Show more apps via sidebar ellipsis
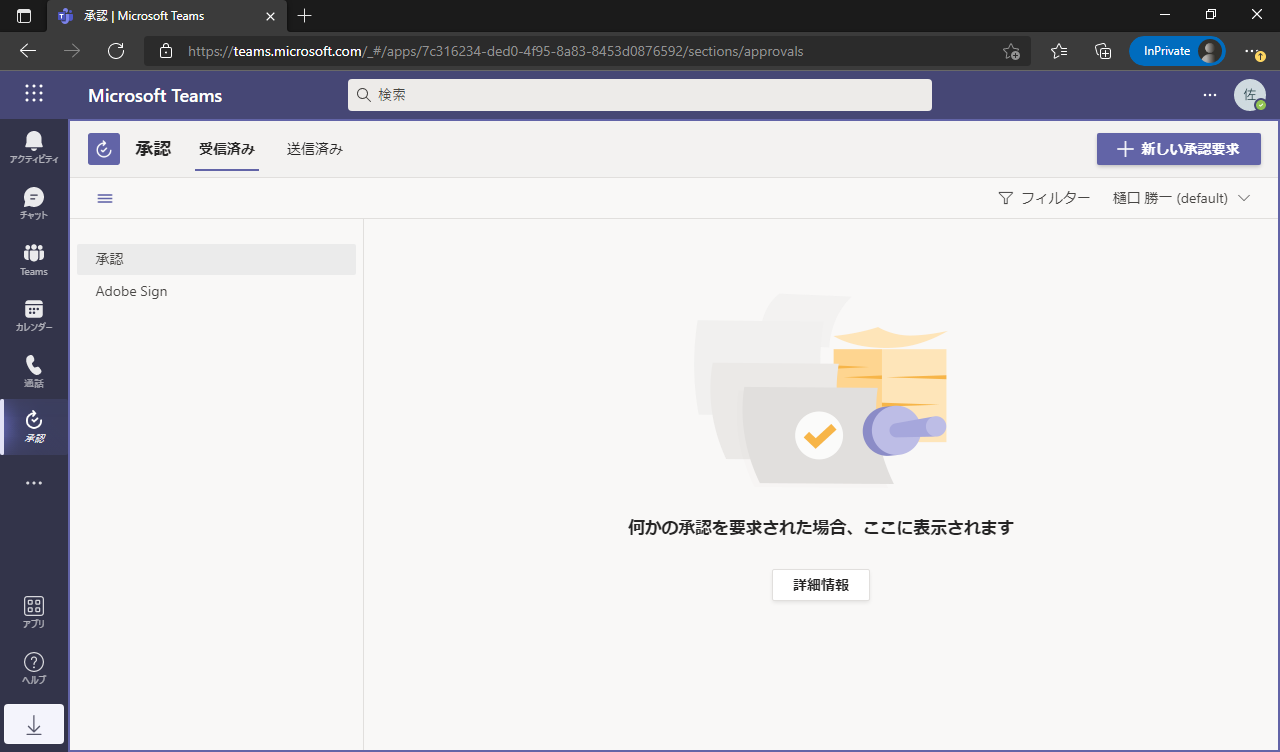This screenshot has width=1280, height=752. pyautogui.click(x=34, y=483)
